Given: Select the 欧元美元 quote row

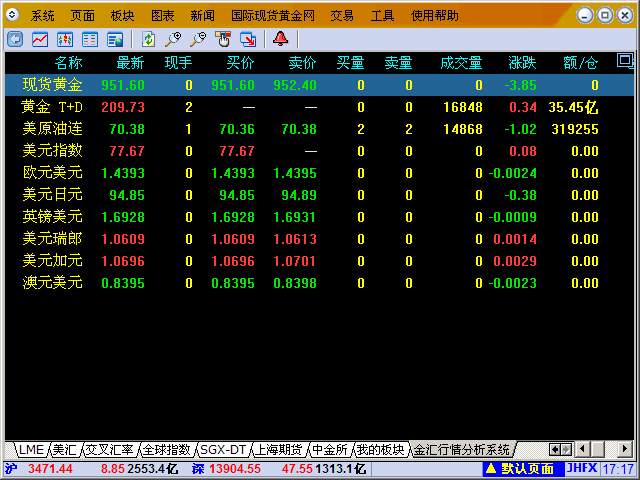Looking at the screenshot, I should point(52,173).
